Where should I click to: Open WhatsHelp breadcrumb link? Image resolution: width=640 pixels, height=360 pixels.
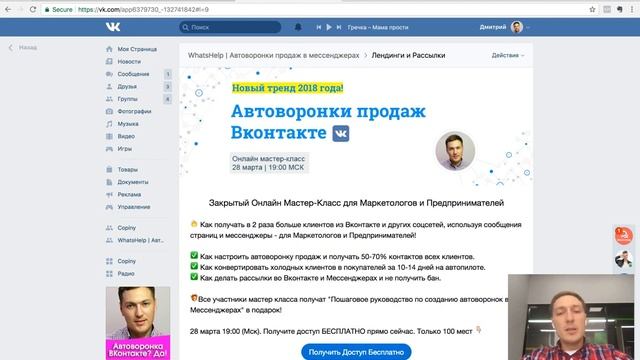[273, 55]
